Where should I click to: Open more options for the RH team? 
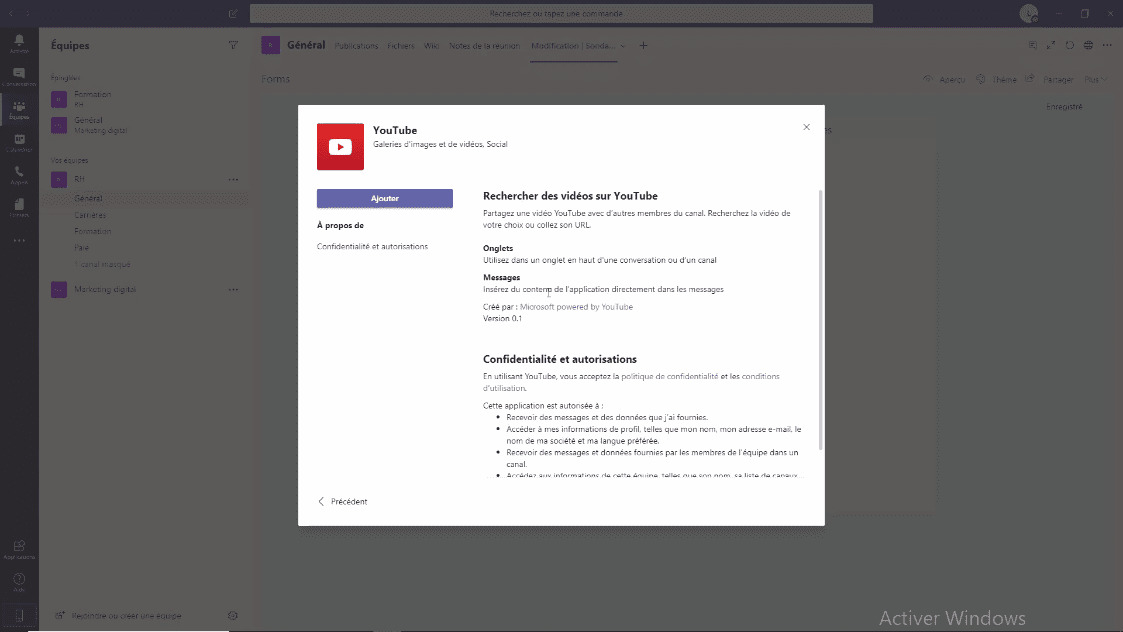tap(233, 179)
